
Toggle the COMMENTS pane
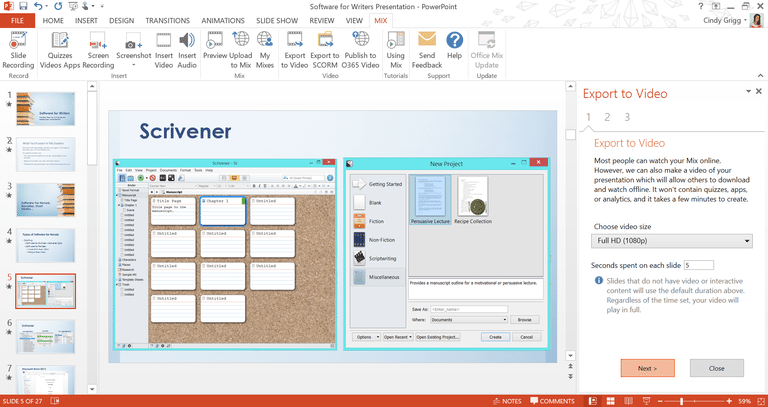click(x=552, y=401)
